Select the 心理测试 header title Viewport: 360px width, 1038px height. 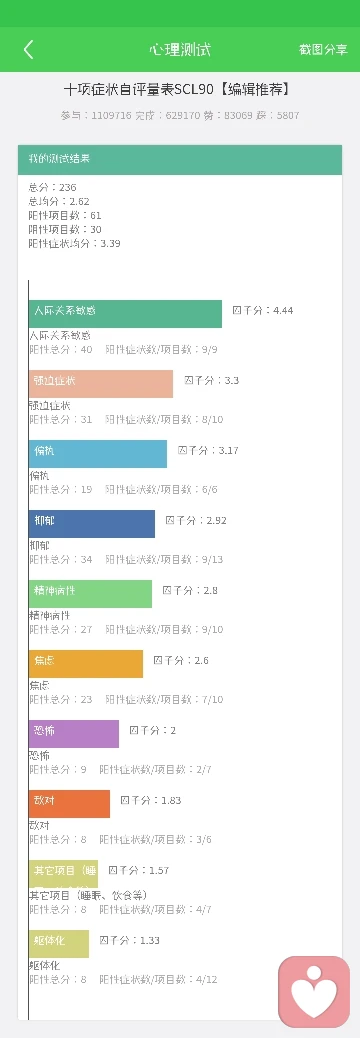[x=180, y=50]
